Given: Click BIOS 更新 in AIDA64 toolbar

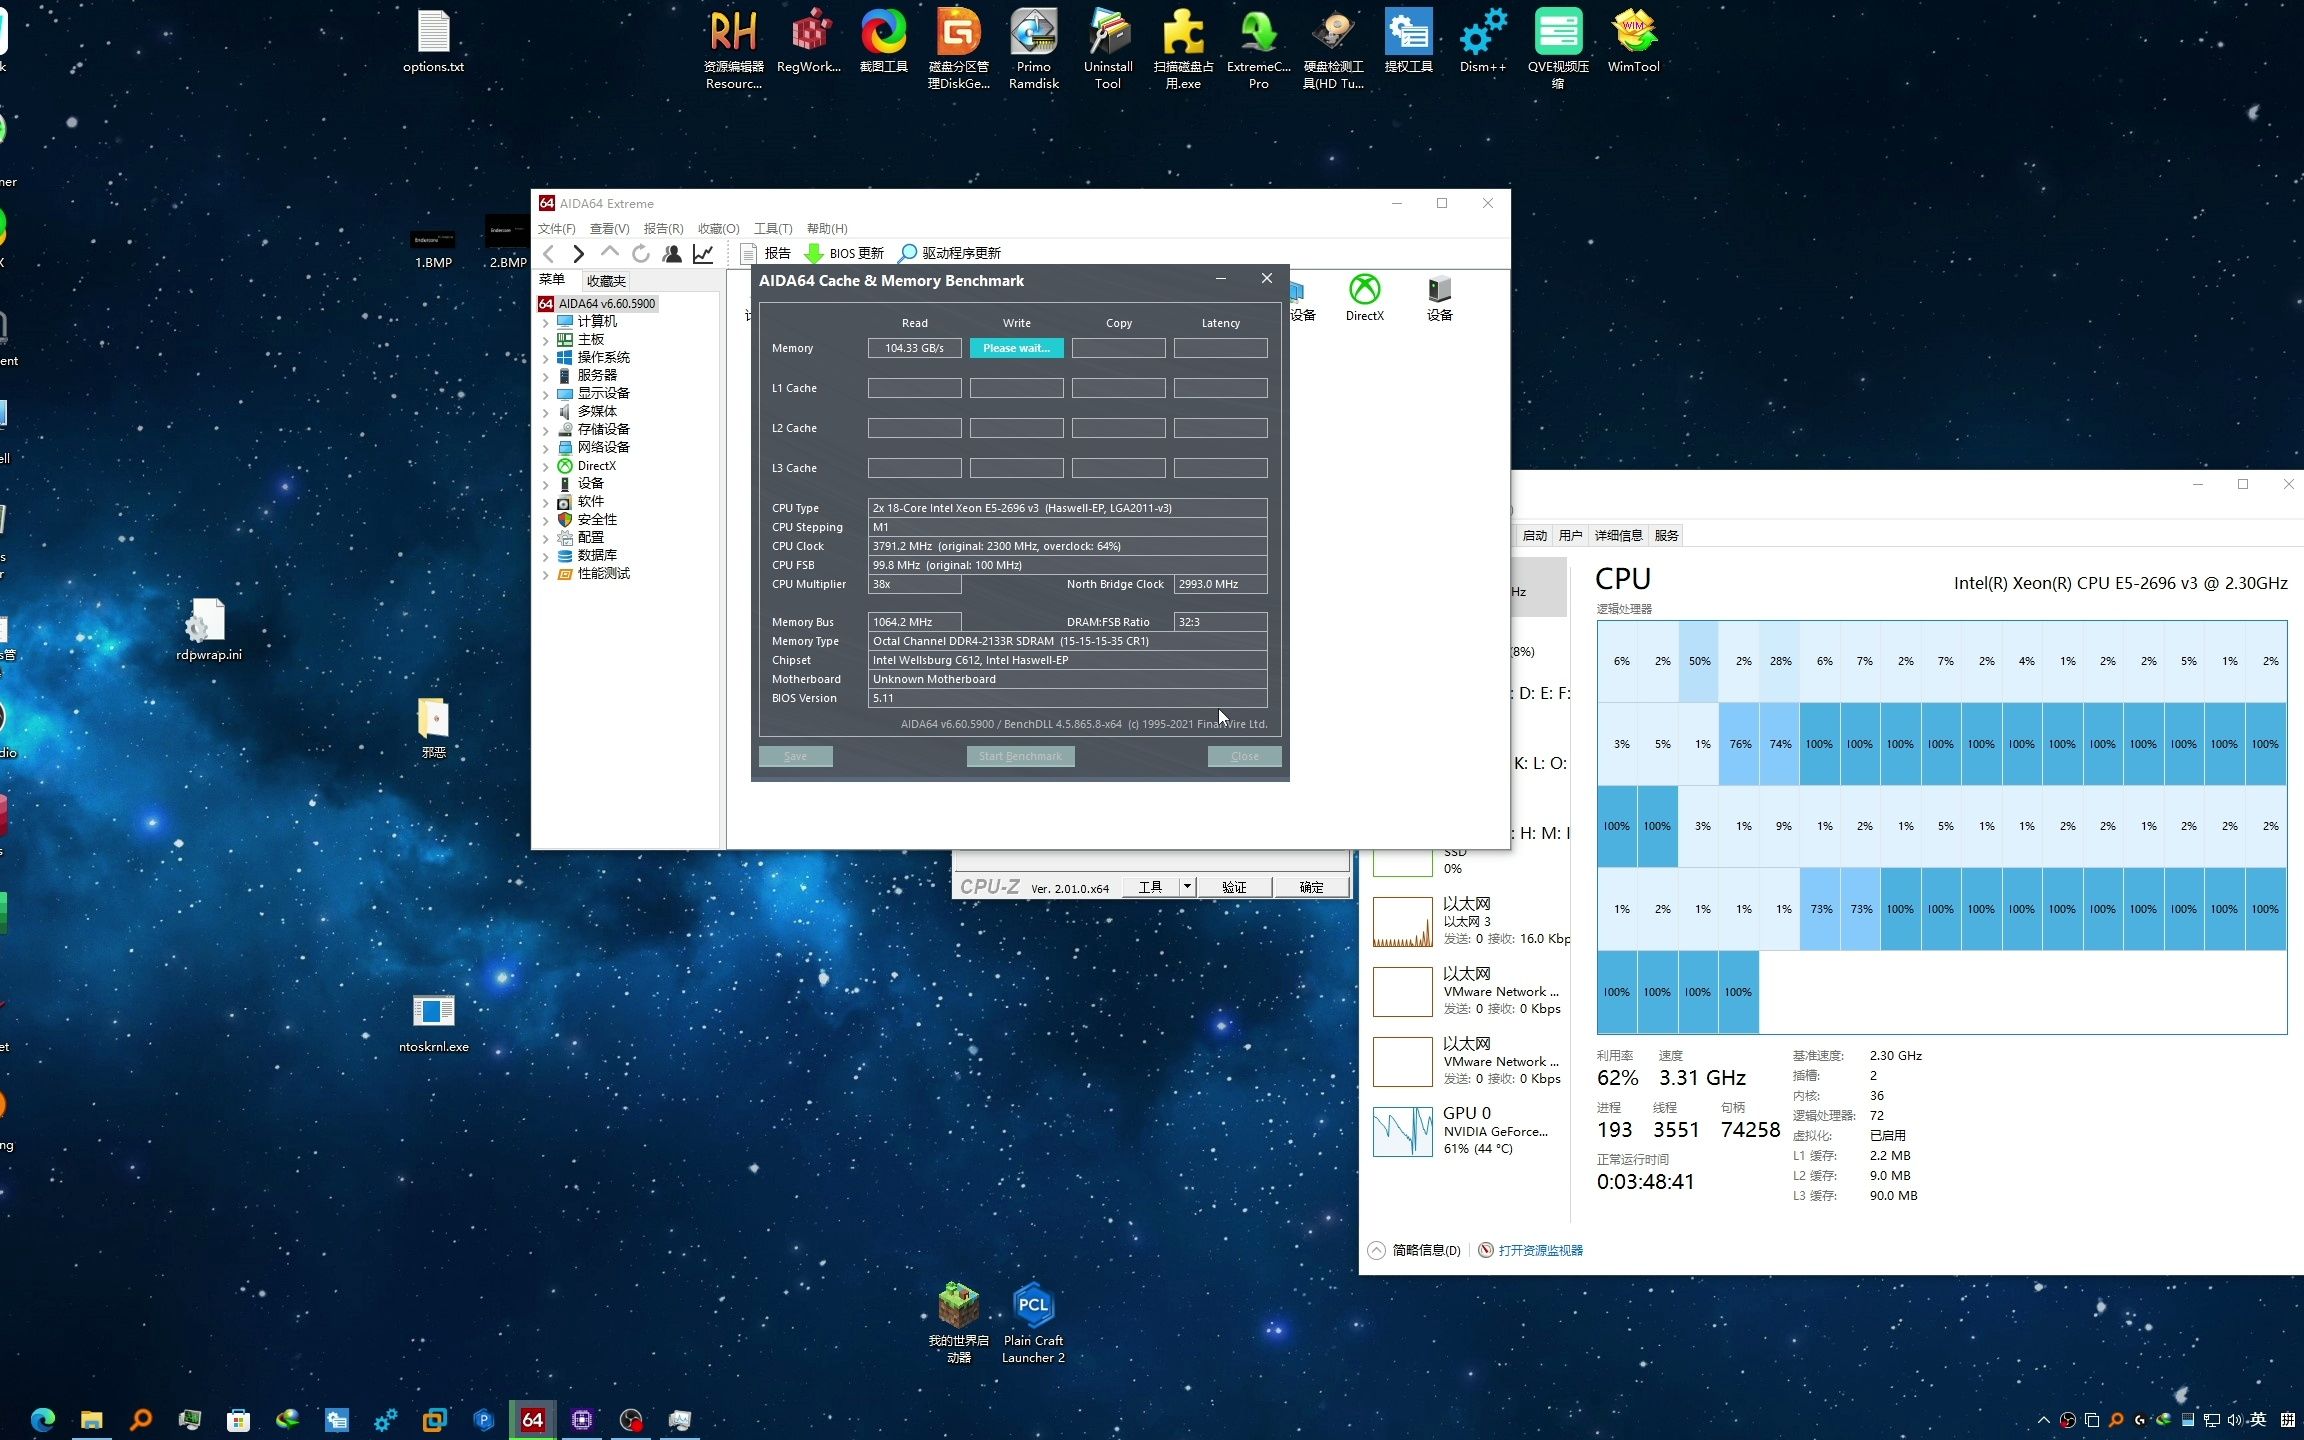Looking at the screenshot, I should (844, 253).
